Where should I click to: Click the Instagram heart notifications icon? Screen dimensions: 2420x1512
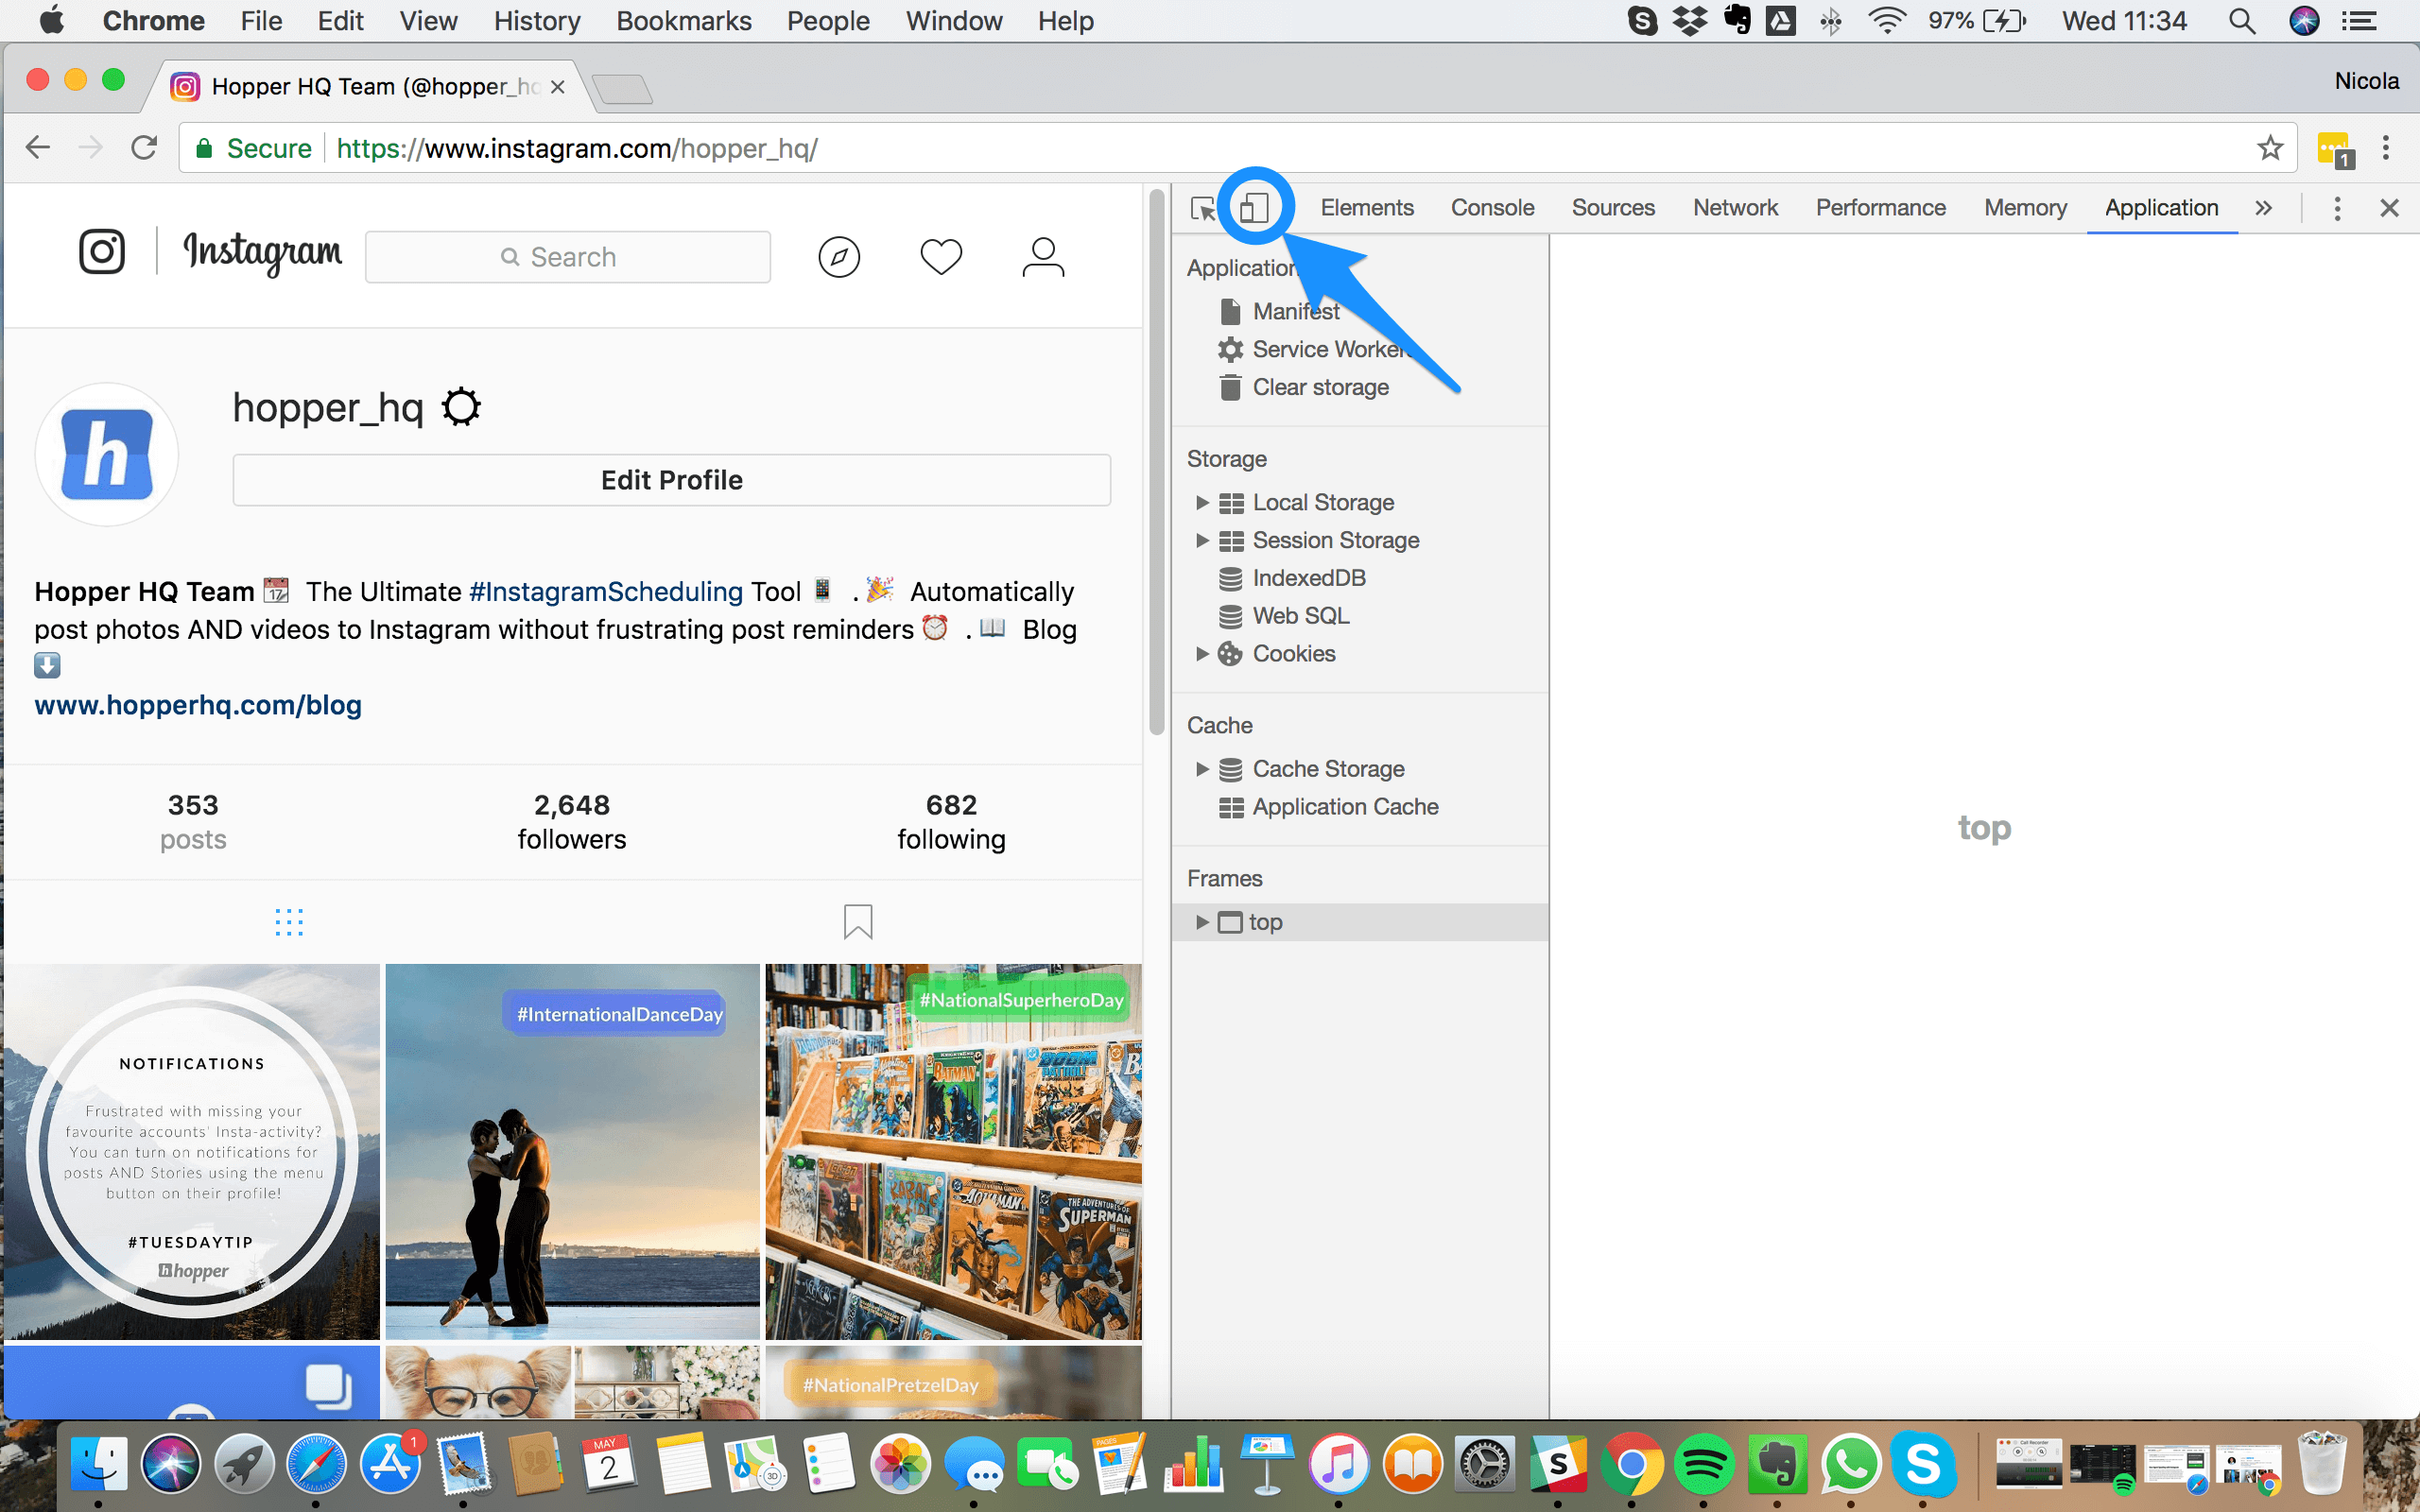pos(941,256)
